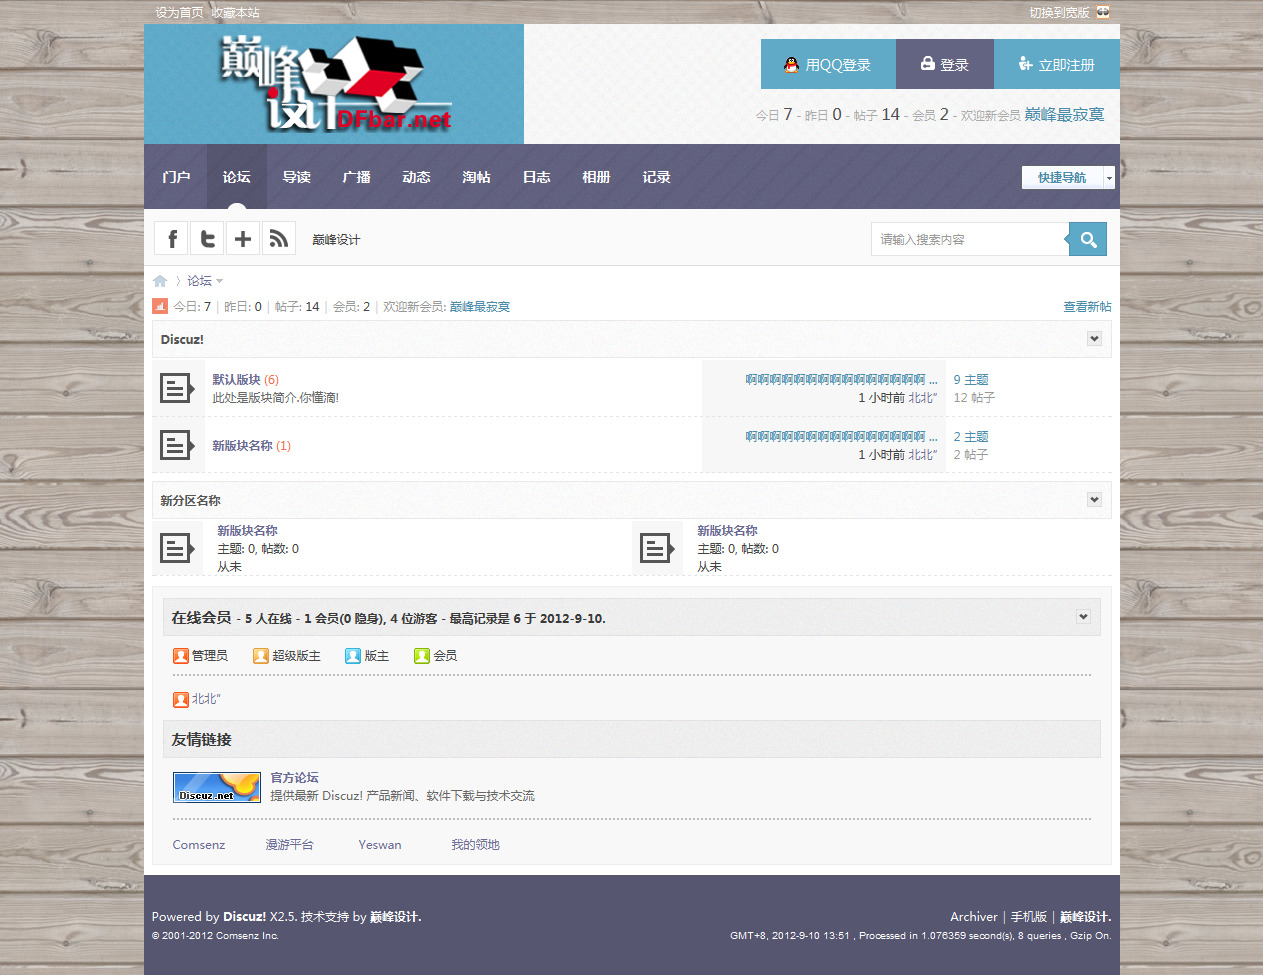The image size is (1263, 975).
Task: Click the newest member 巅峰最寂寞 in header
Action: (1064, 115)
